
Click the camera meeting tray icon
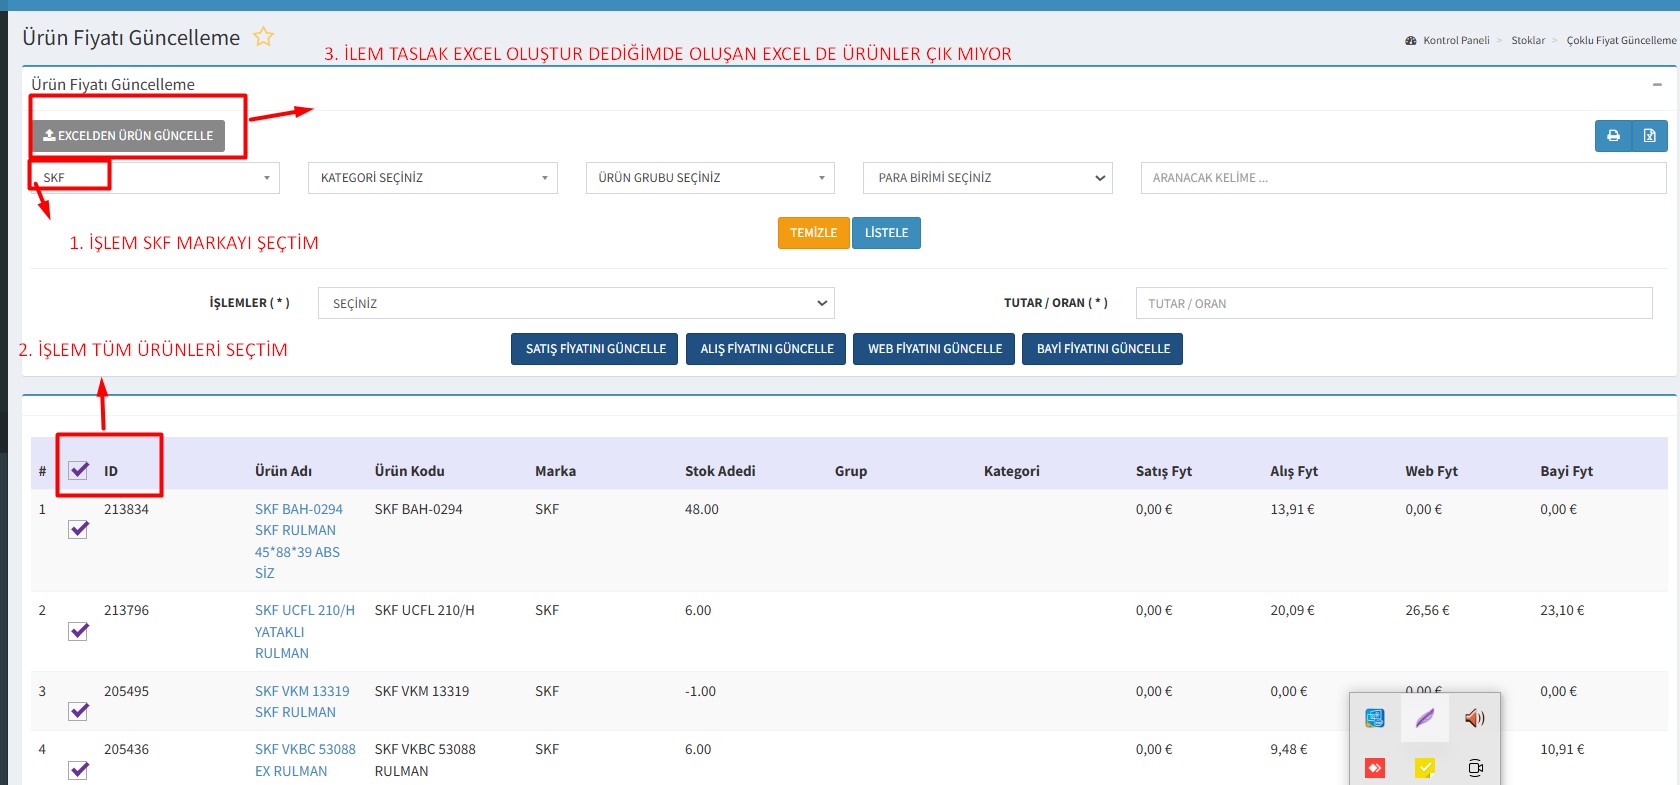click(x=1475, y=768)
